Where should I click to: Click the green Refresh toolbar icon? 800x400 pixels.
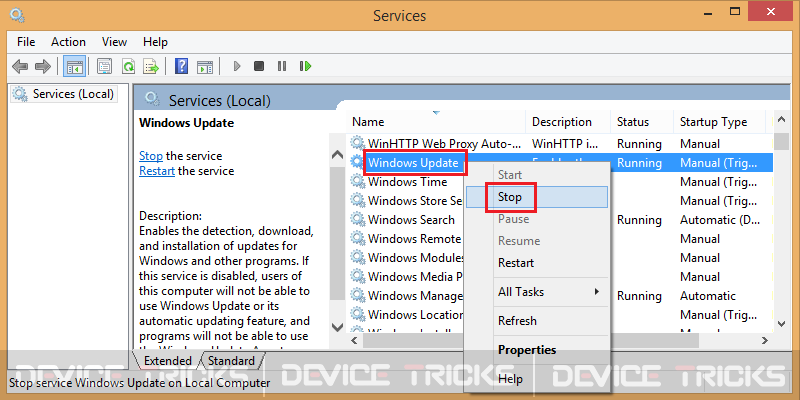(x=128, y=66)
